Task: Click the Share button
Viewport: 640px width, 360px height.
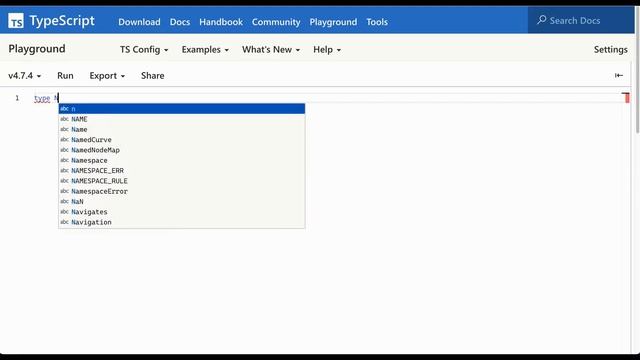Action: (153, 76)
